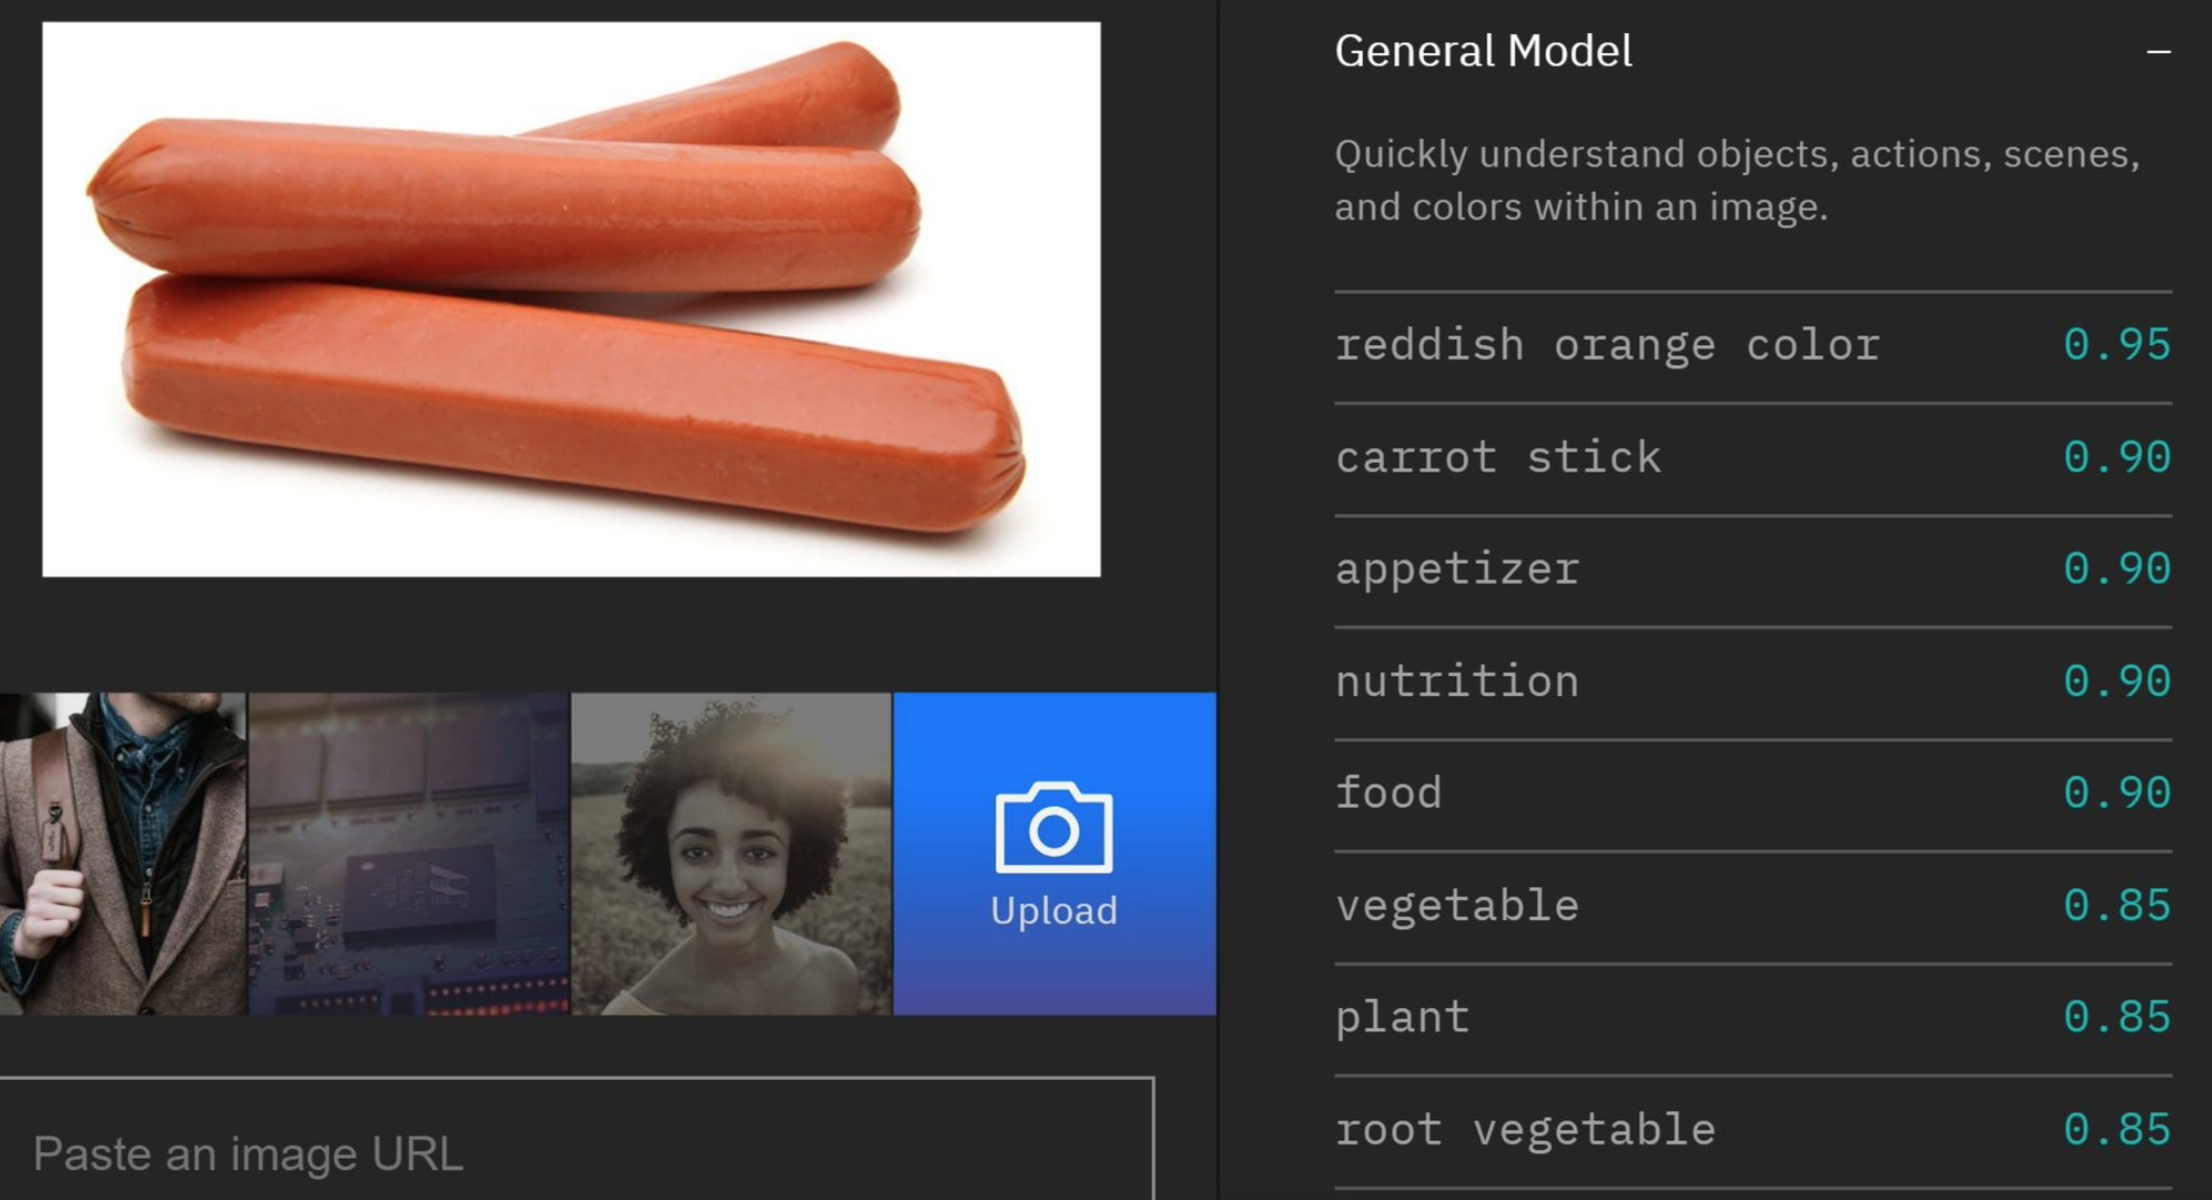Click the 0.90 score beside carrot stick
The width and height of the screenshot is (2212, 1200).
pos(2117,458)
